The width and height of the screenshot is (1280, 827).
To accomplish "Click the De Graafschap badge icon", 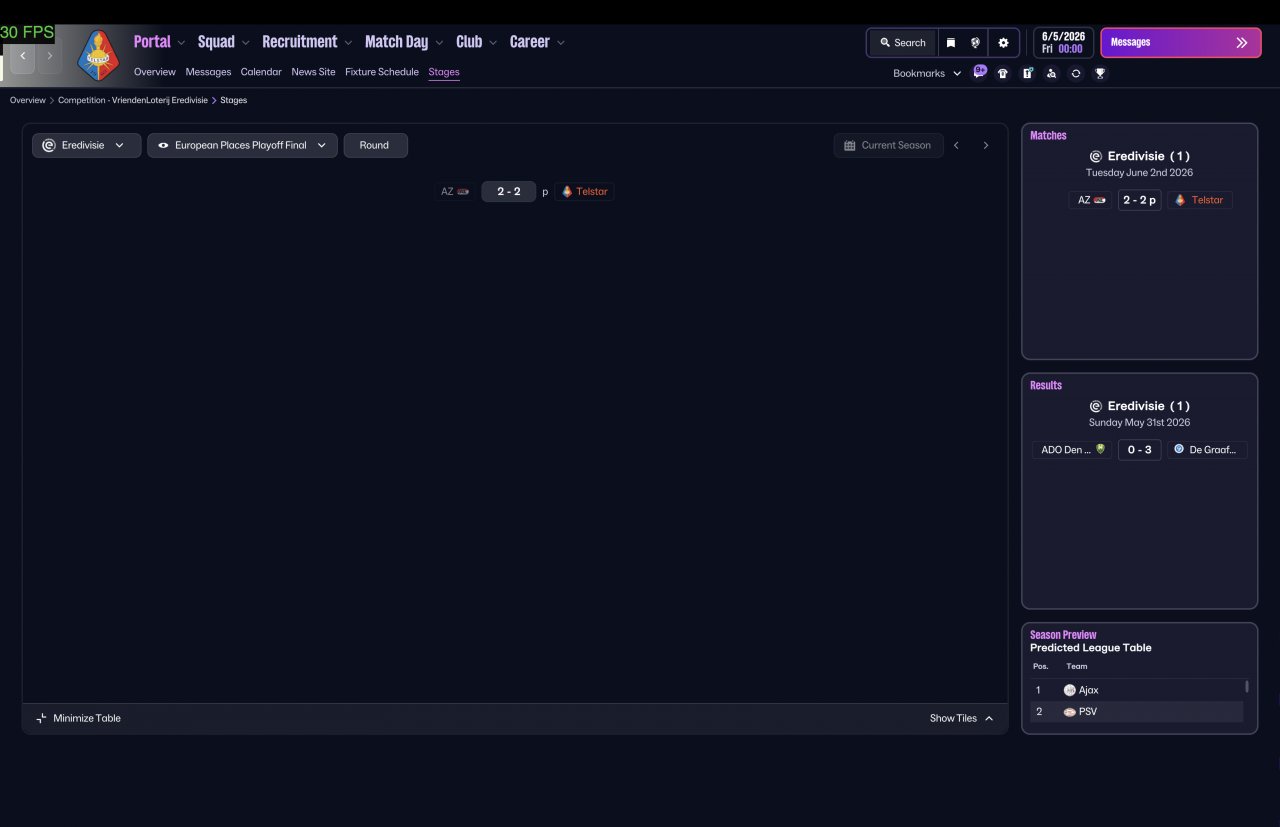I will (1179, 449).
